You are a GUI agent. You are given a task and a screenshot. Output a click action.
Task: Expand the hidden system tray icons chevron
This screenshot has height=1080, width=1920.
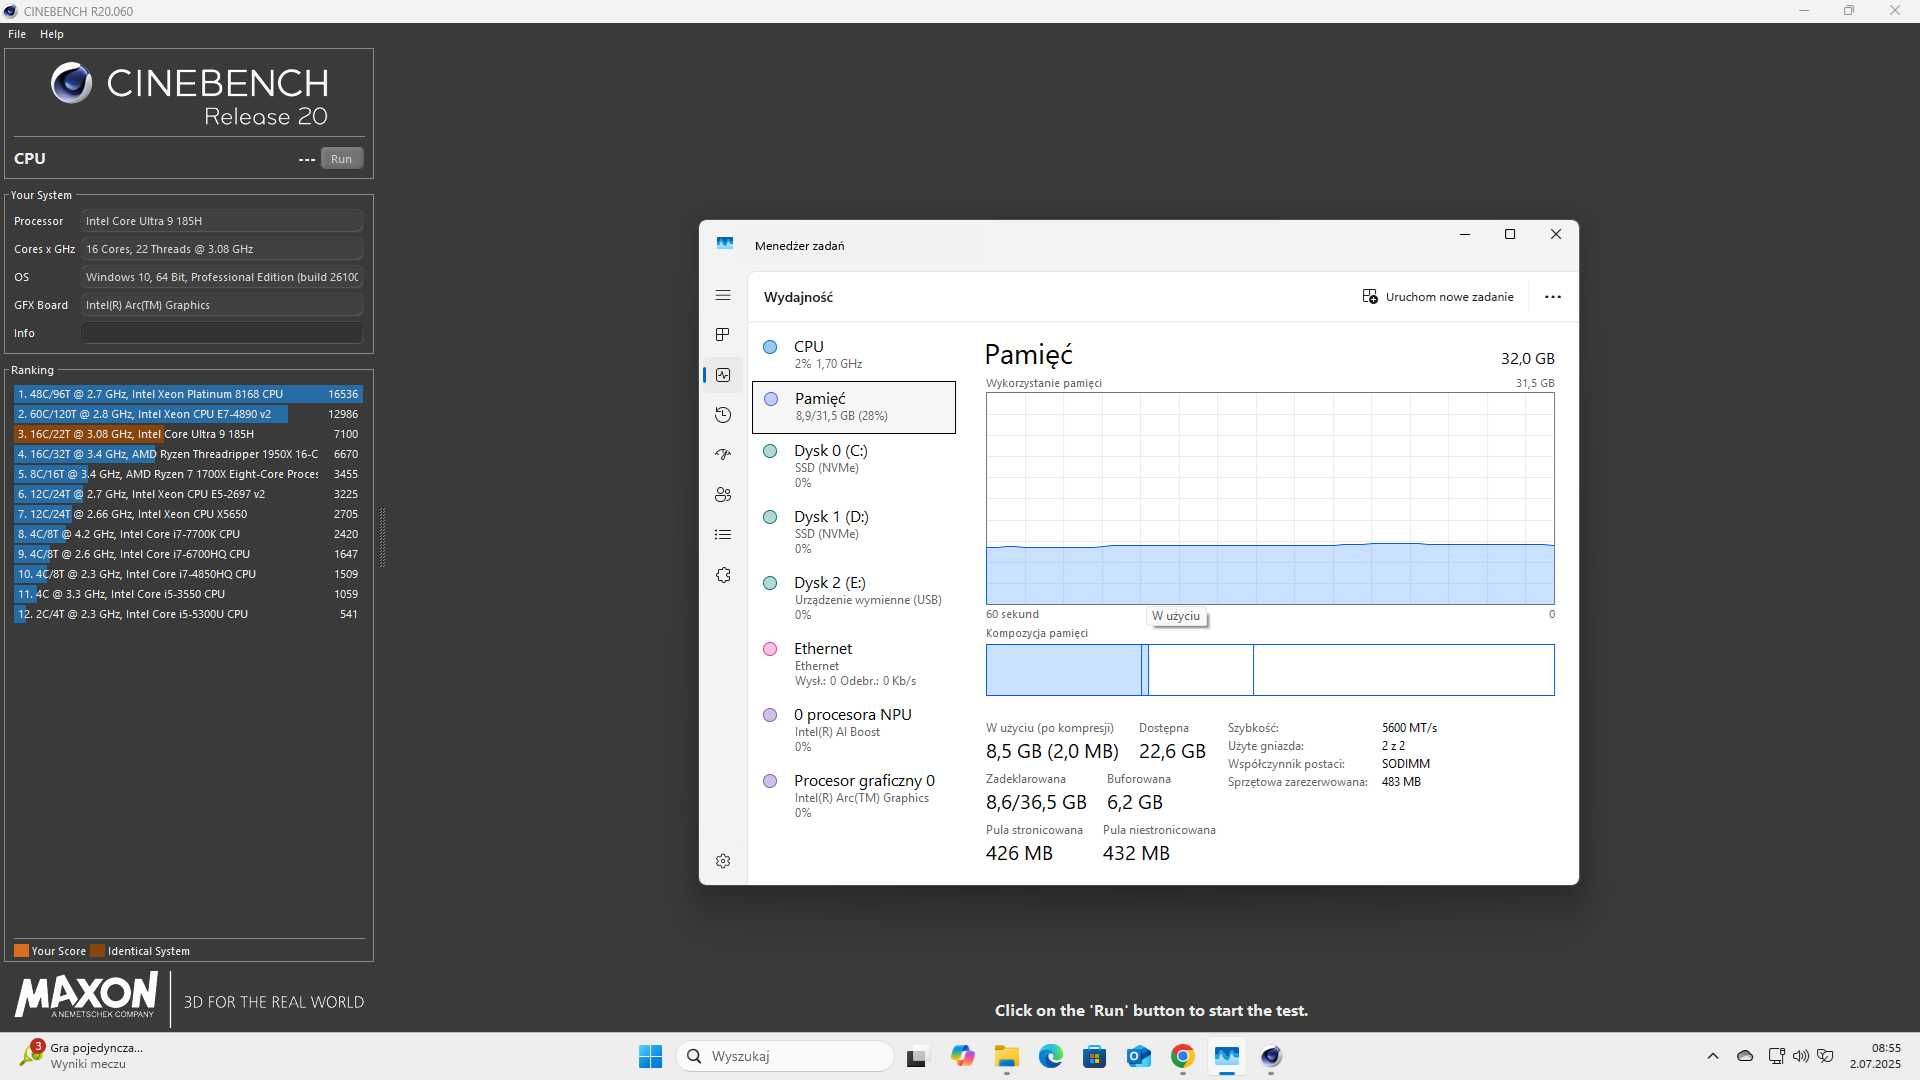coord(1712,1056)
